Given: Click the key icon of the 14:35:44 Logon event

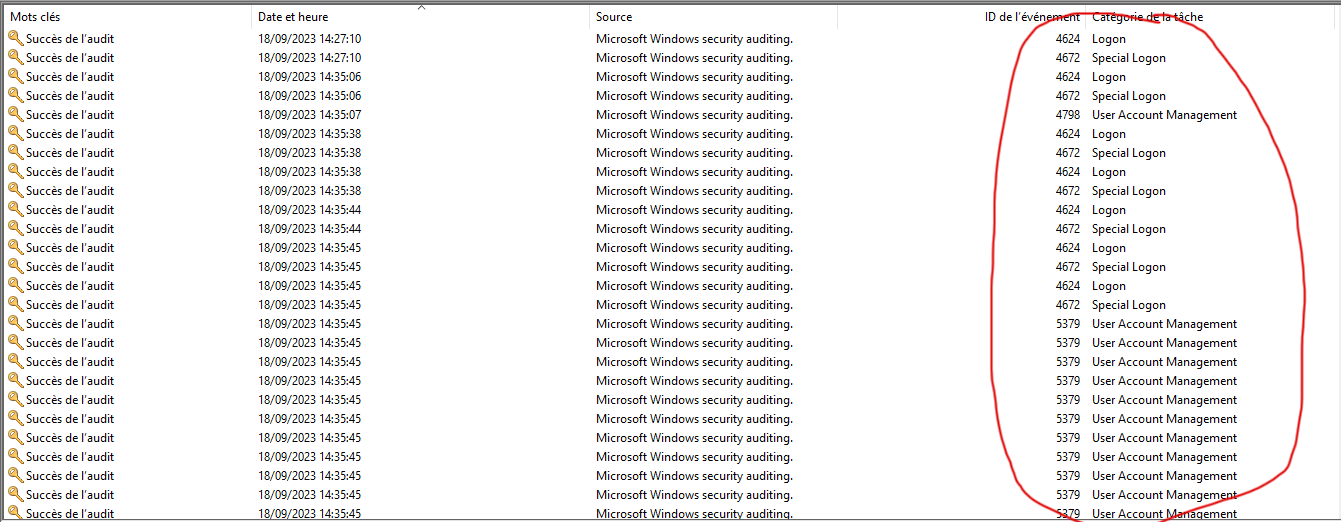Looking at the screenshot, I should point(15,210).
